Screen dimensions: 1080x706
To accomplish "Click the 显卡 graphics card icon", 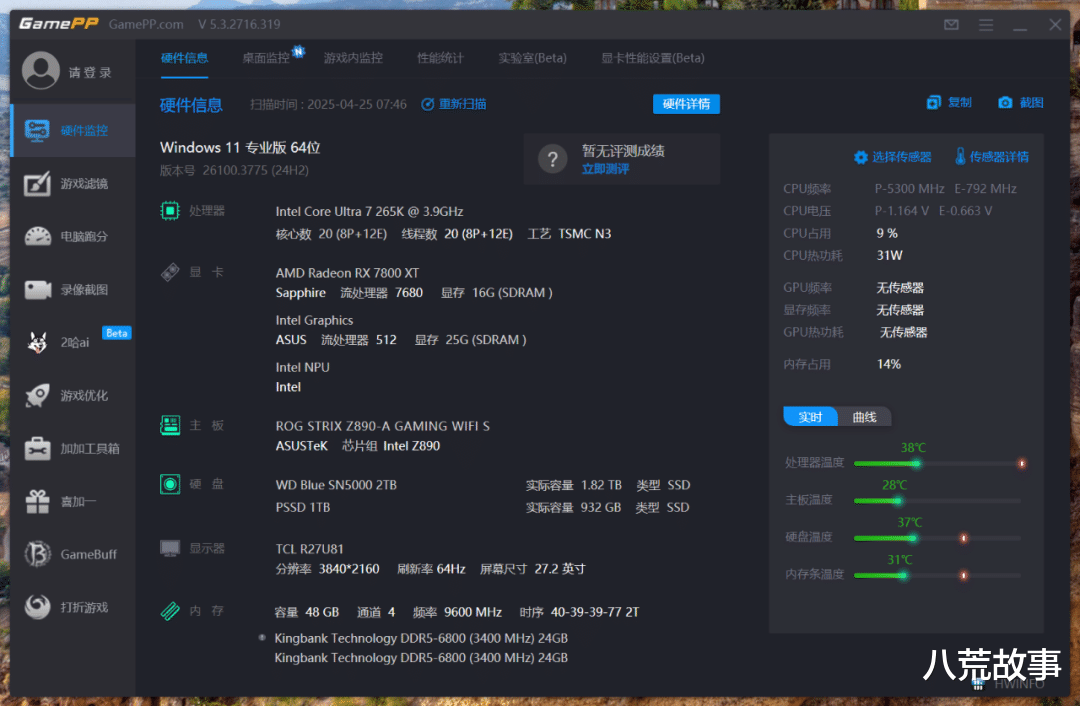I will pyautogui.click(x=169, y=272).
